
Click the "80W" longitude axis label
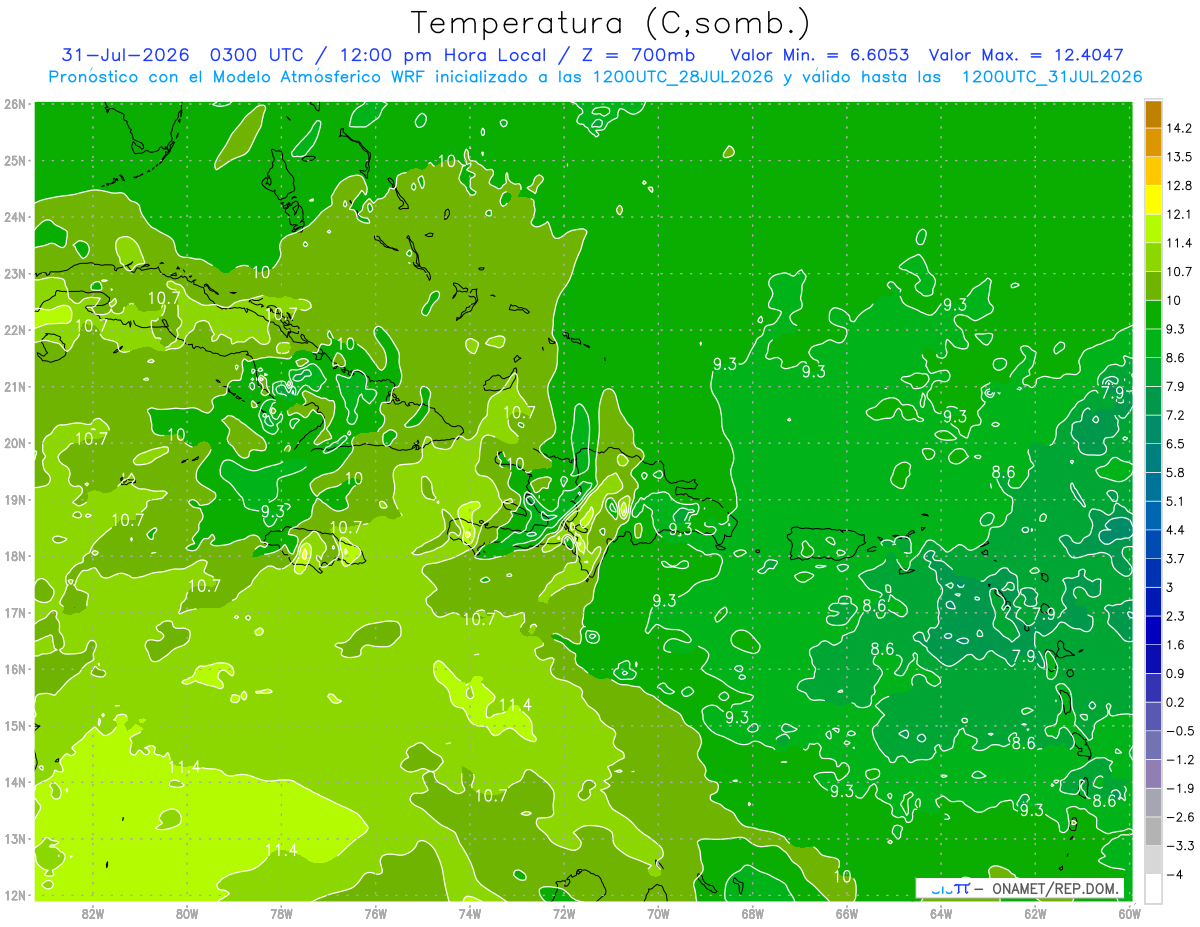coord(187,912)
